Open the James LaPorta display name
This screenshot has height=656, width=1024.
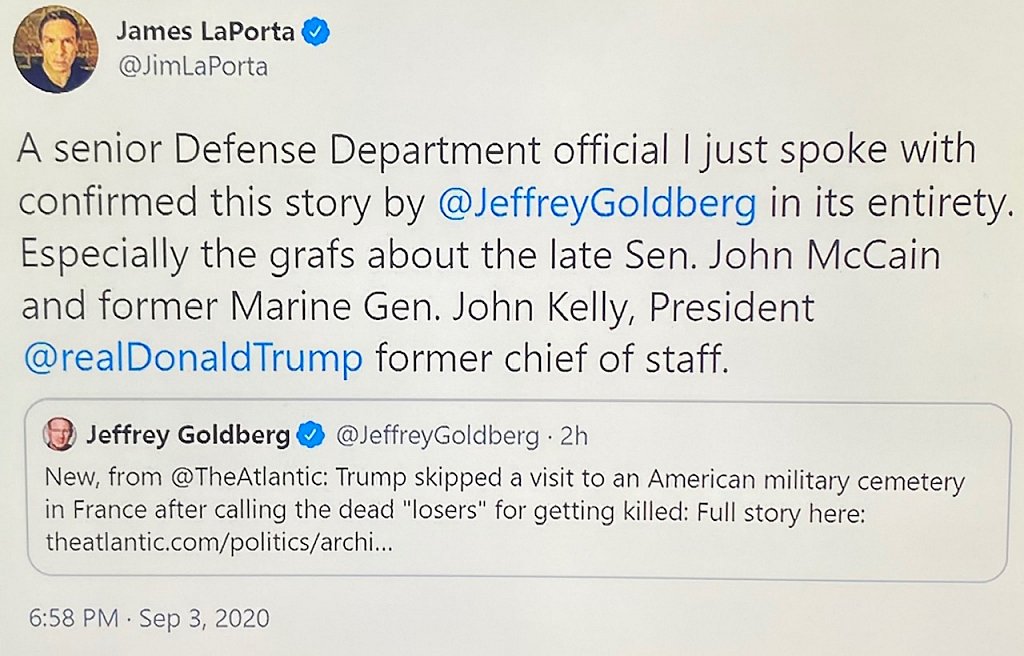point(205,31)
